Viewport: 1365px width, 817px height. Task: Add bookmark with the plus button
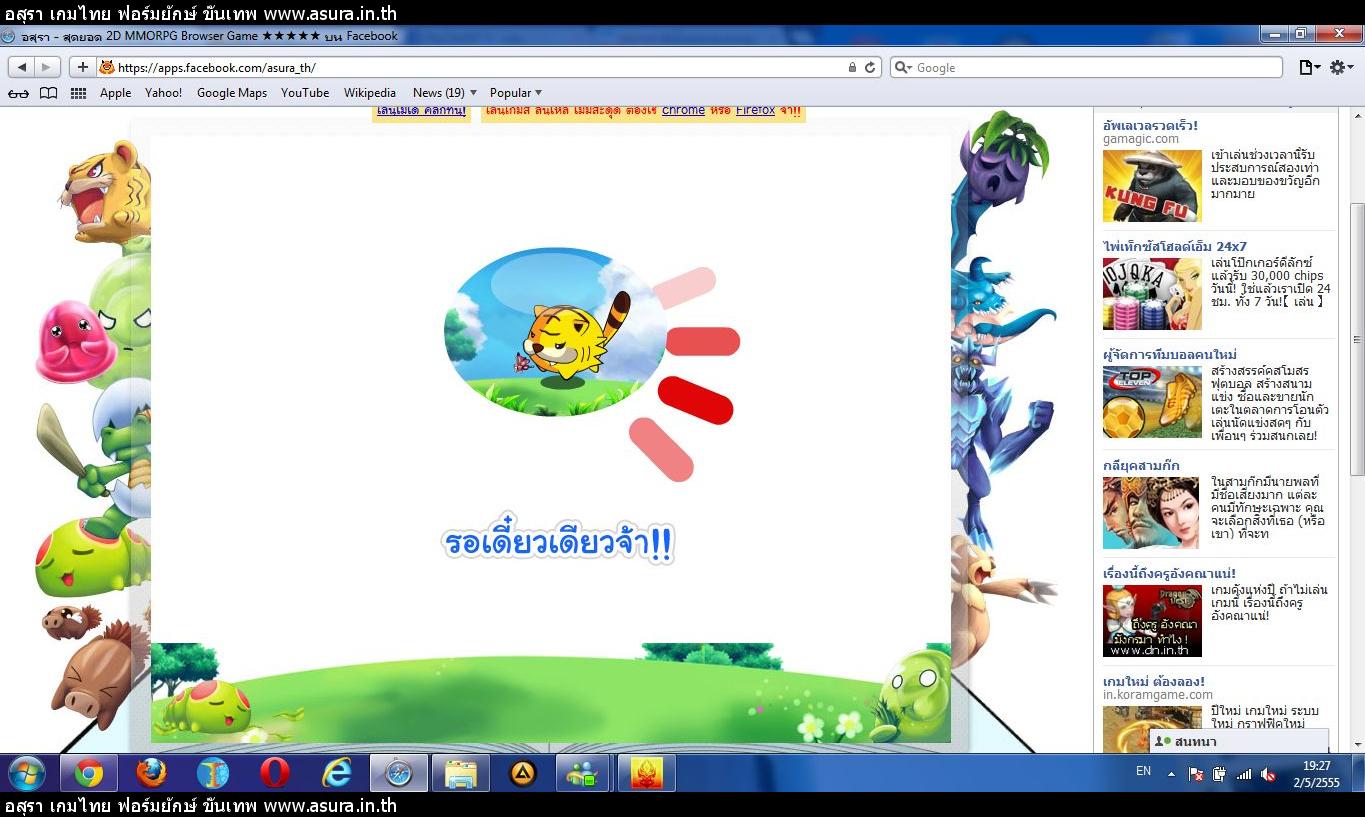pyautogui.click(x=82, y=67)
